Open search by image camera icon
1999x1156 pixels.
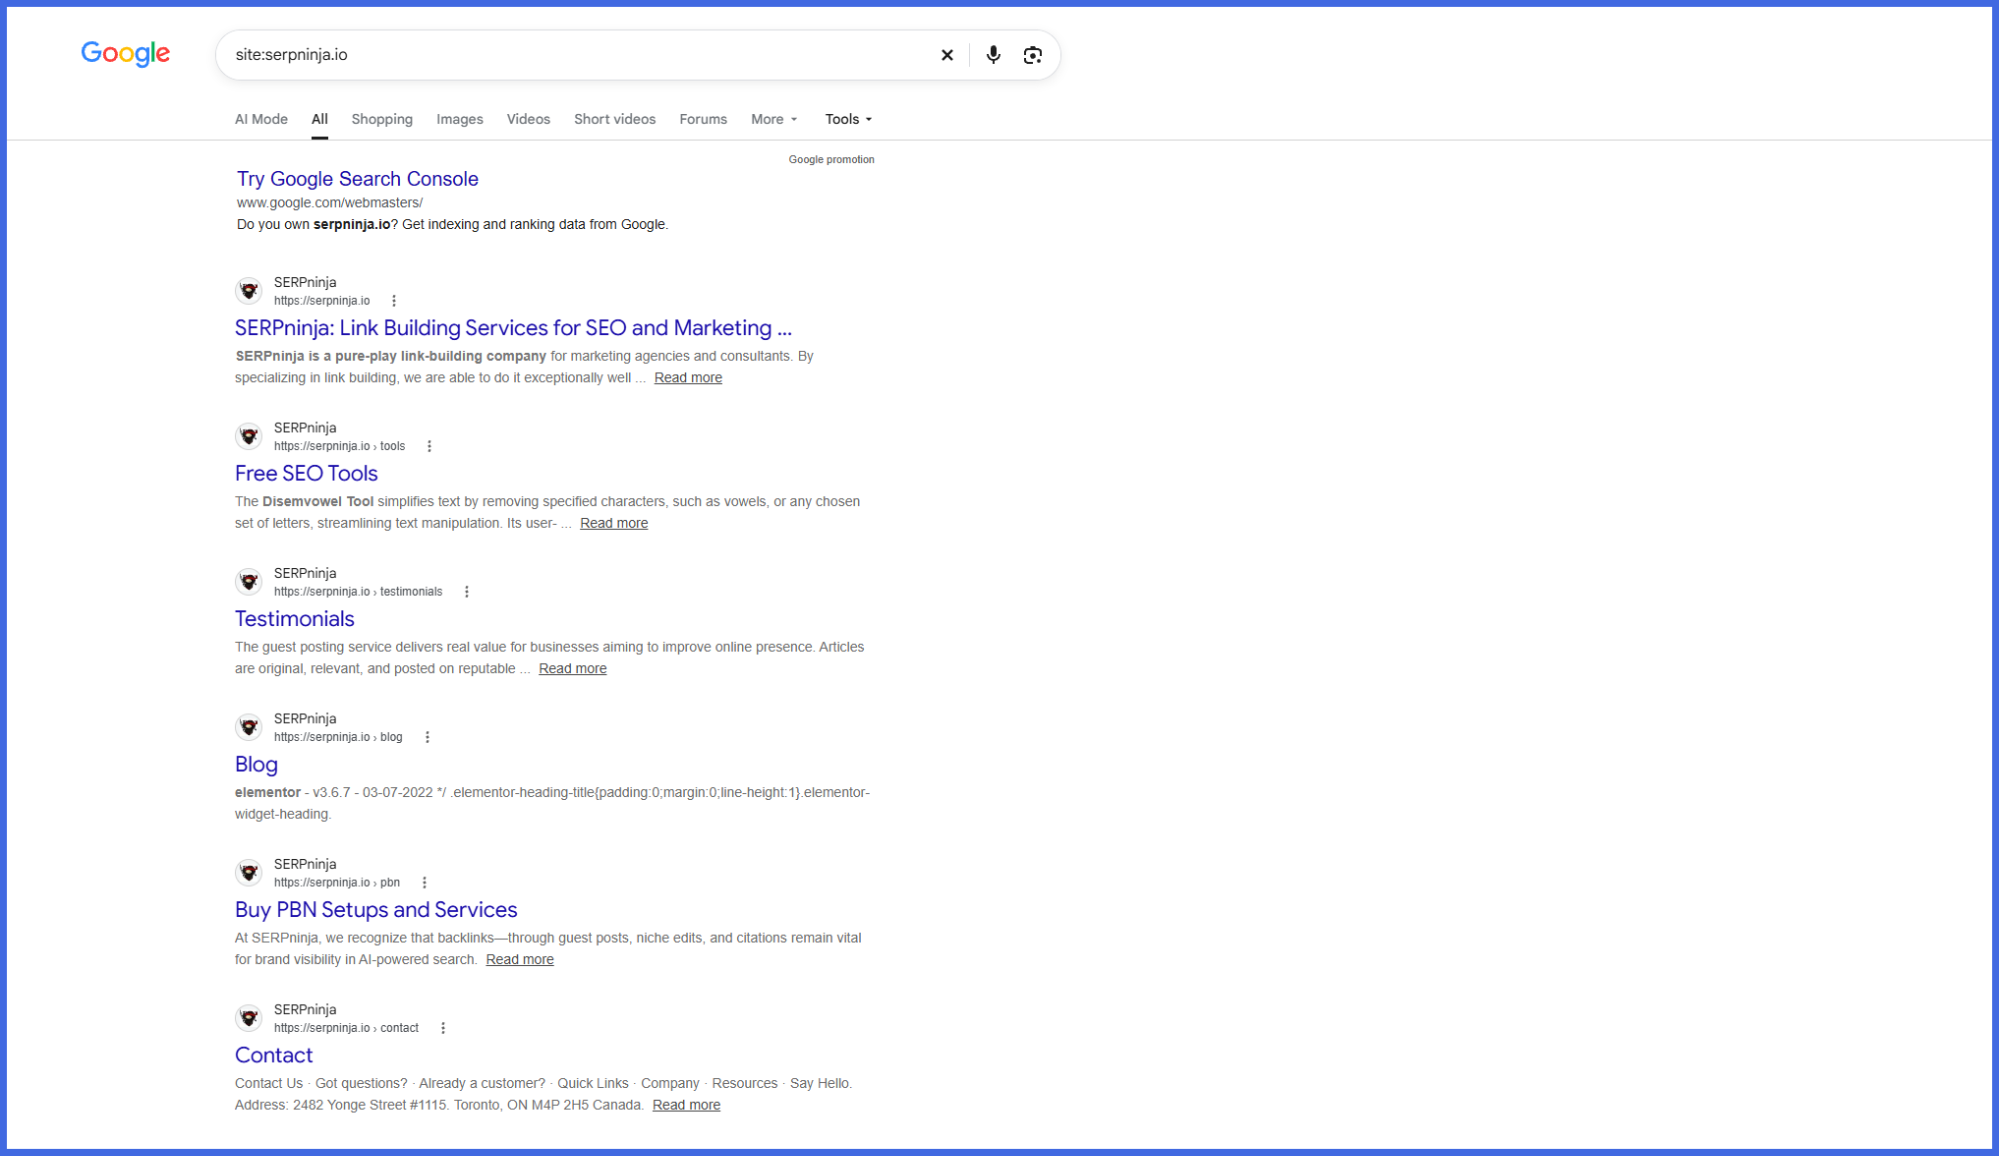point(1033,55)
